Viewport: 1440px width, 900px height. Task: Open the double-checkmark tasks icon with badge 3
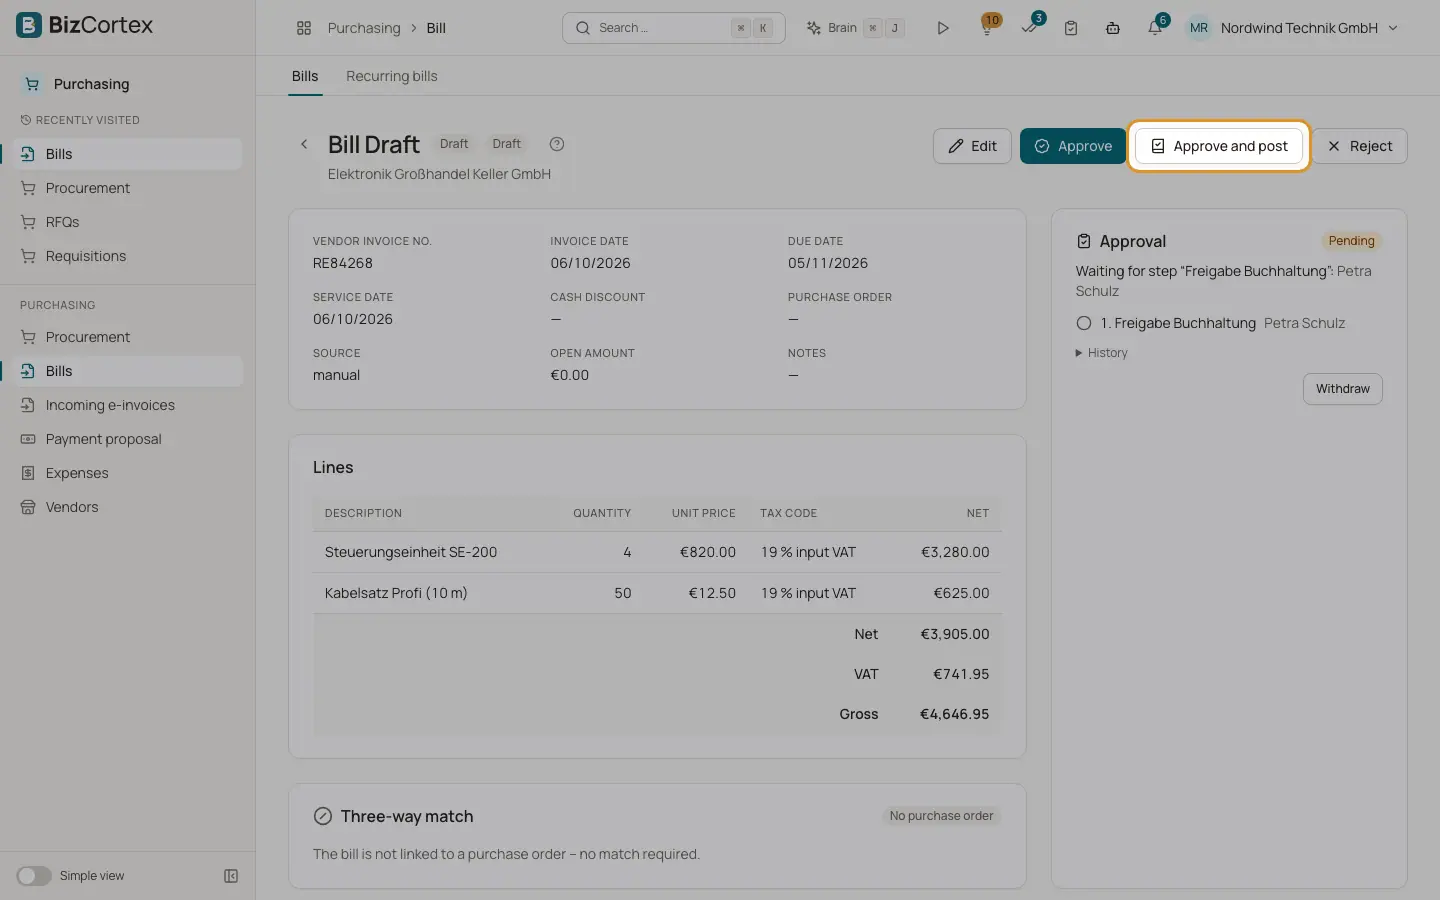(1029, 28)
